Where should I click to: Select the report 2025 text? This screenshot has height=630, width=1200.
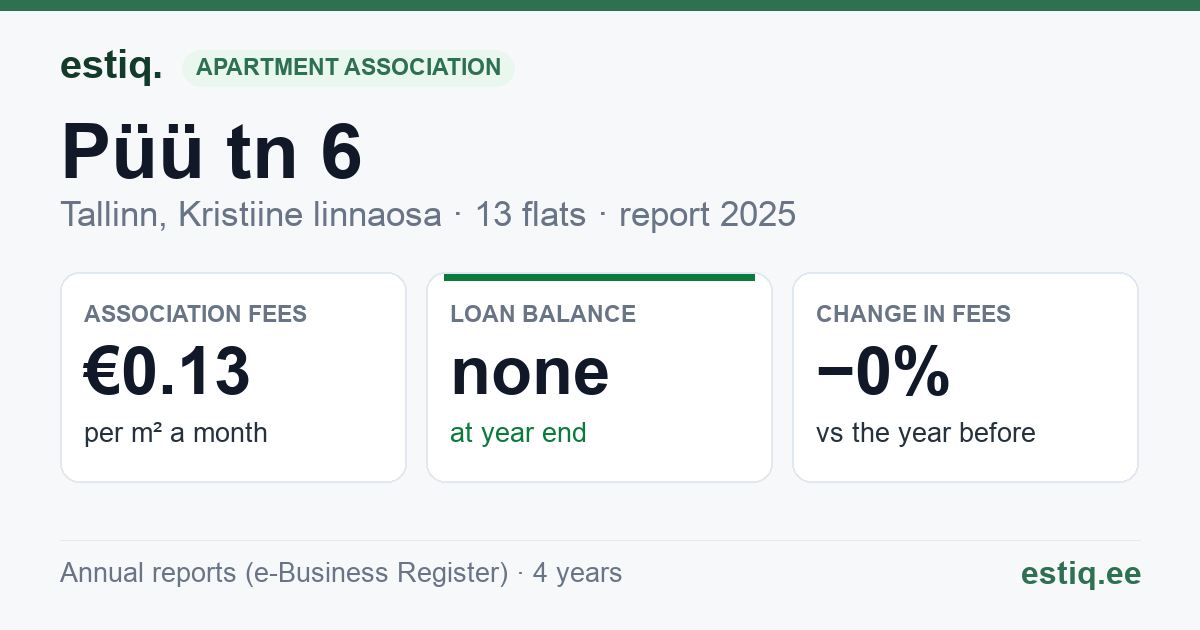pyautogui.click(x=708, y=214)
